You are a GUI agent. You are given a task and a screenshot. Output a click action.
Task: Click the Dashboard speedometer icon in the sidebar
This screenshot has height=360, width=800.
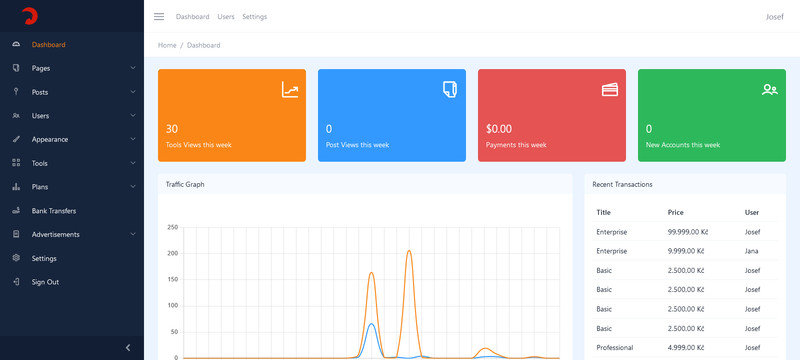(16, 44)
